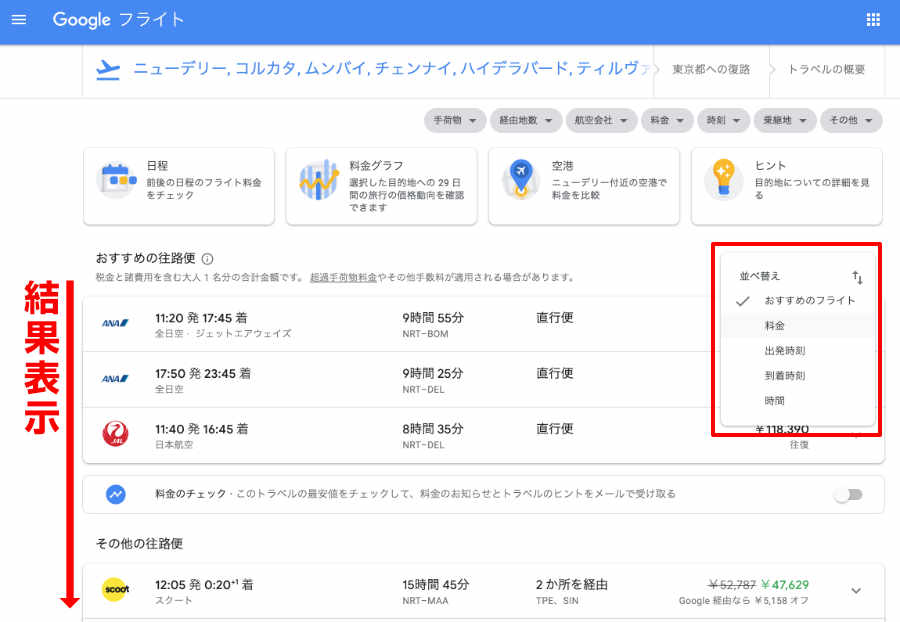Click the その他の往路便 heading

click(139, 543)
